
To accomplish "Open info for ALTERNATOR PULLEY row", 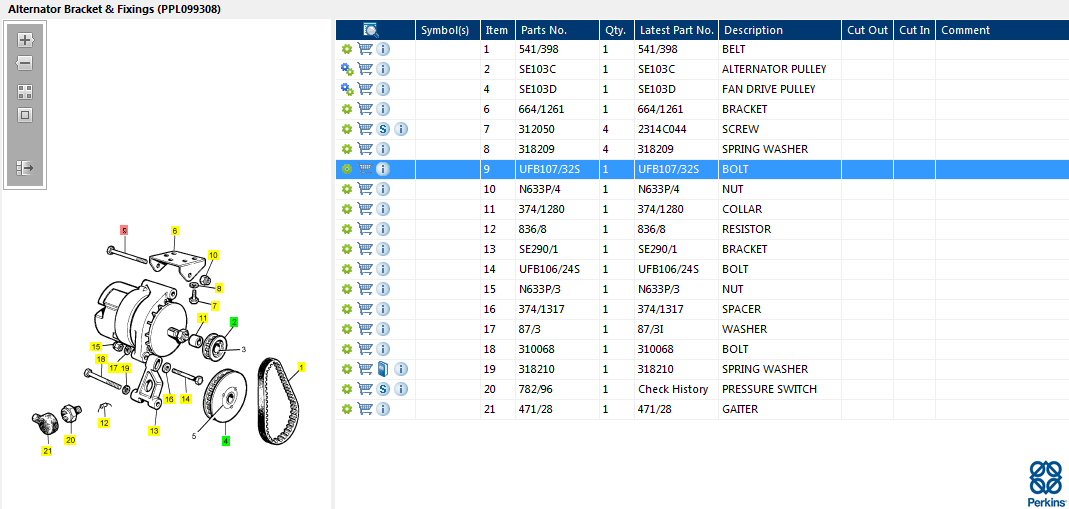I will (x=383, y=69).
